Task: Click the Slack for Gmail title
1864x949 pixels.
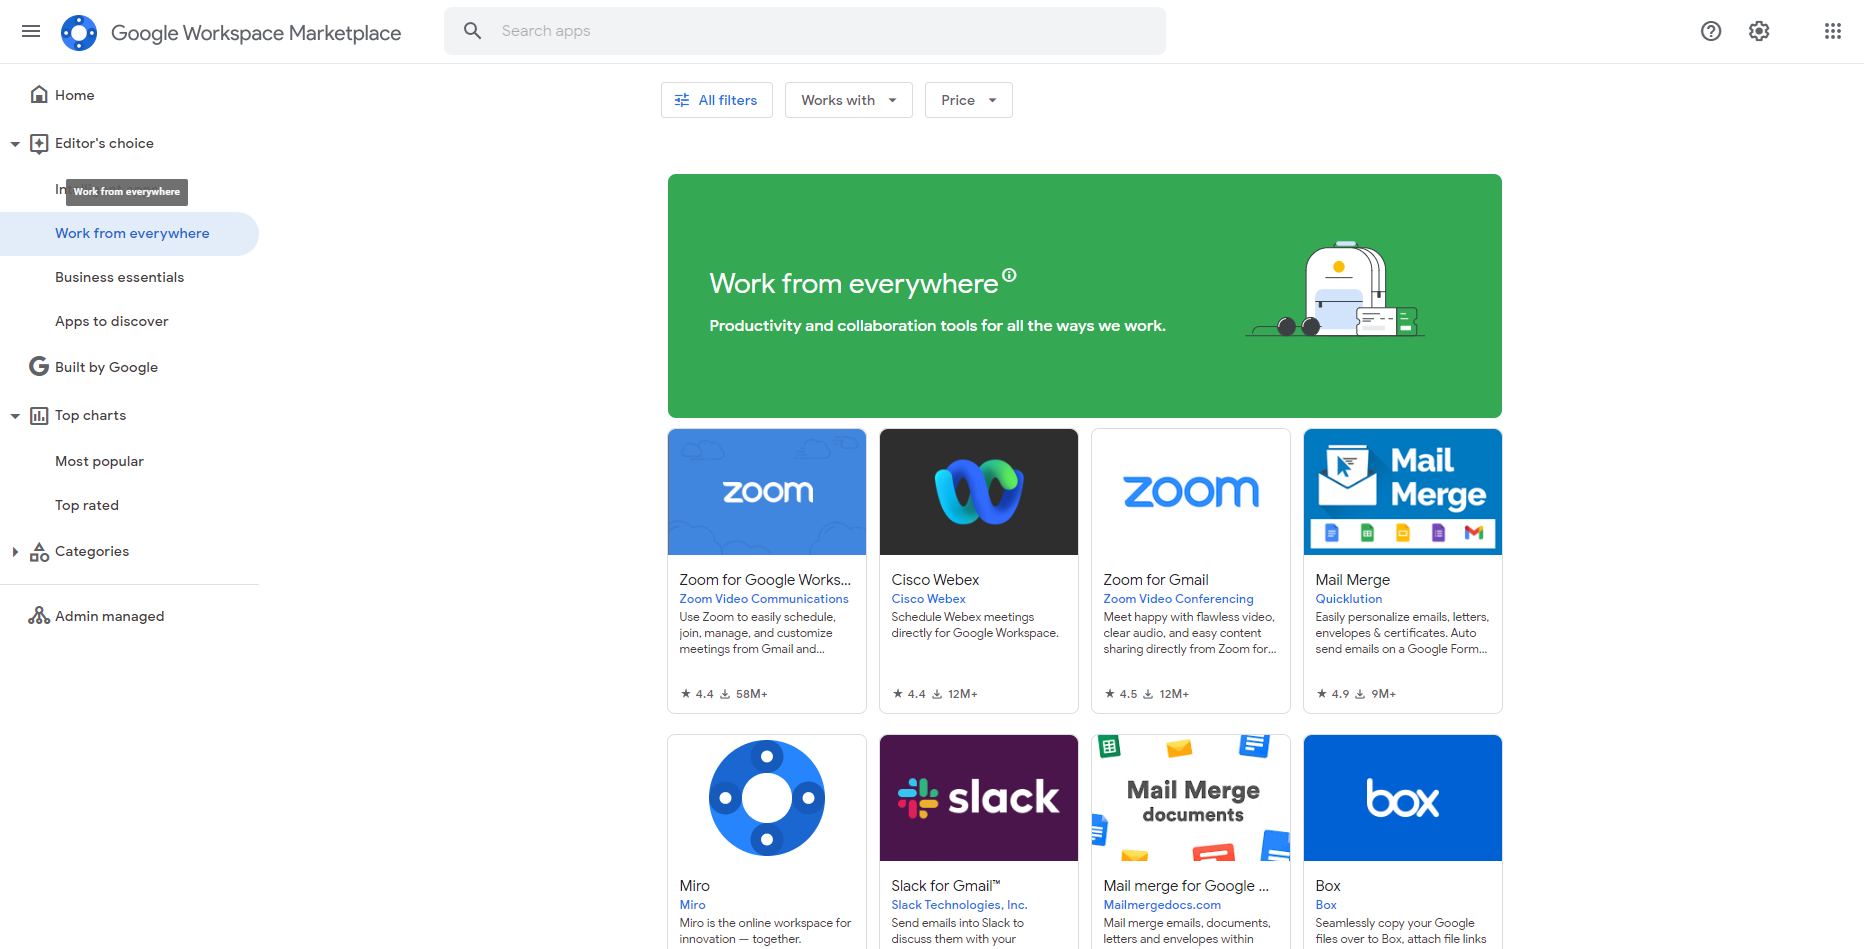Action: tap(946, 886)
